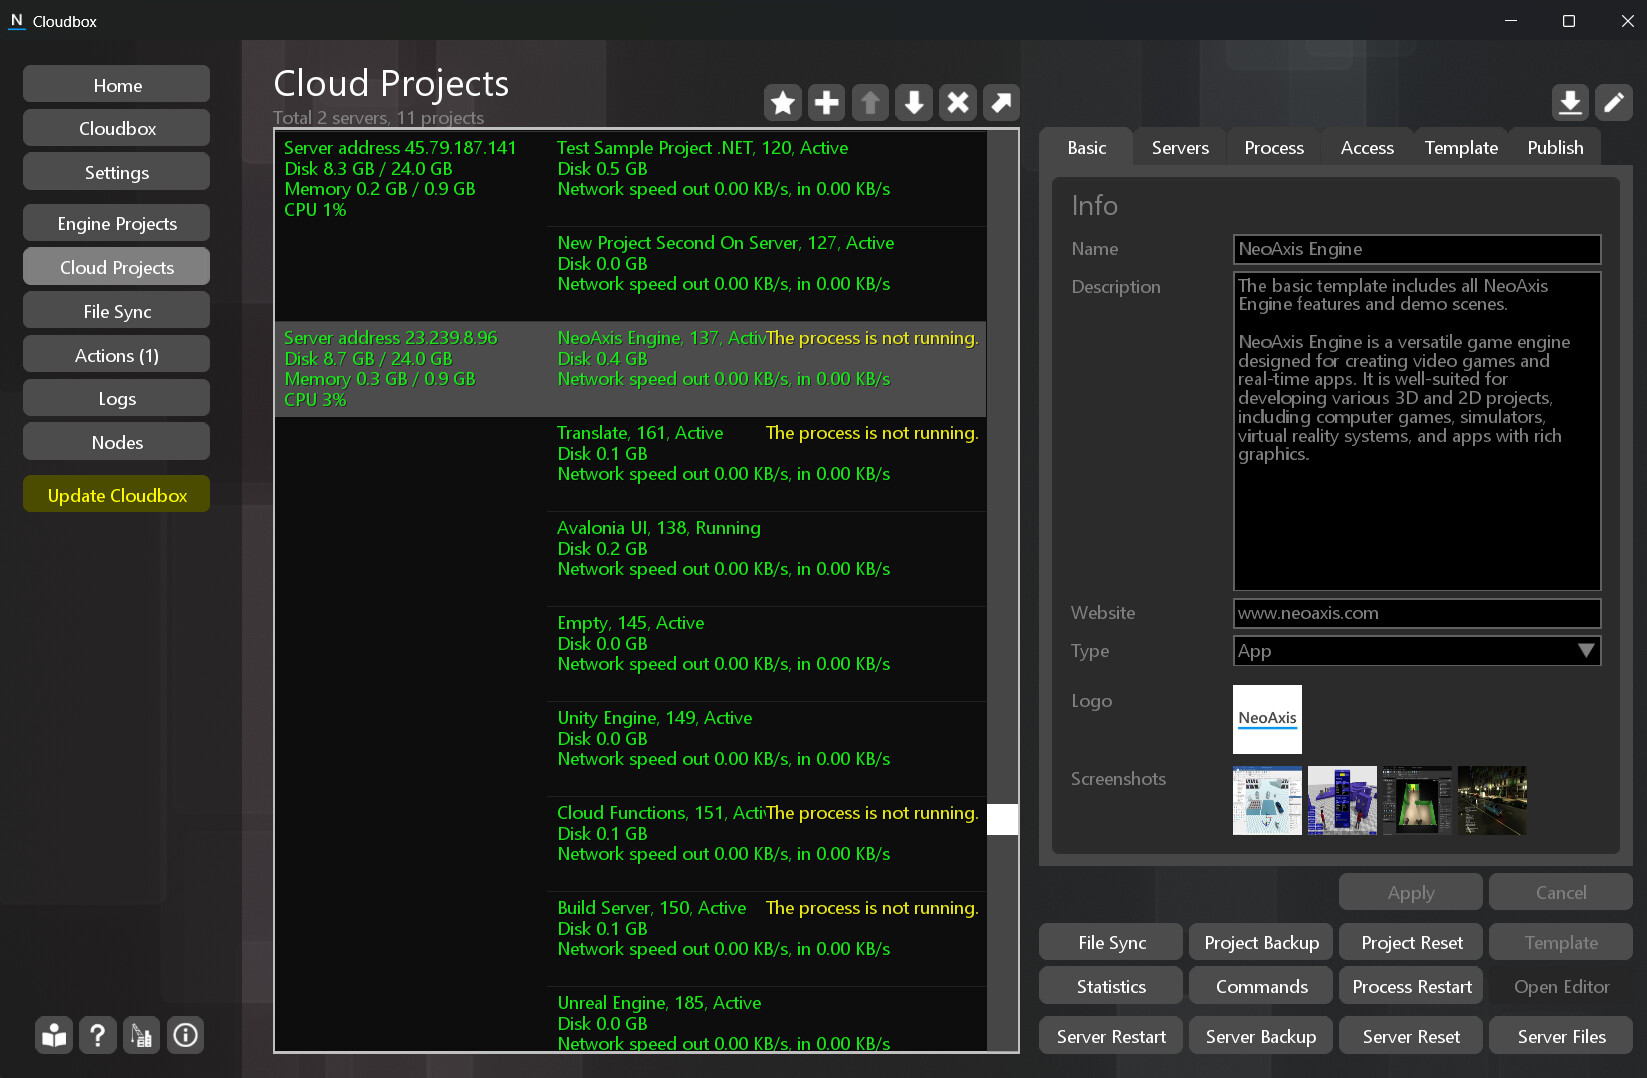Click Statistics button
Viewport: 1647px width, 1078px height.
[x=1111, y=986]
